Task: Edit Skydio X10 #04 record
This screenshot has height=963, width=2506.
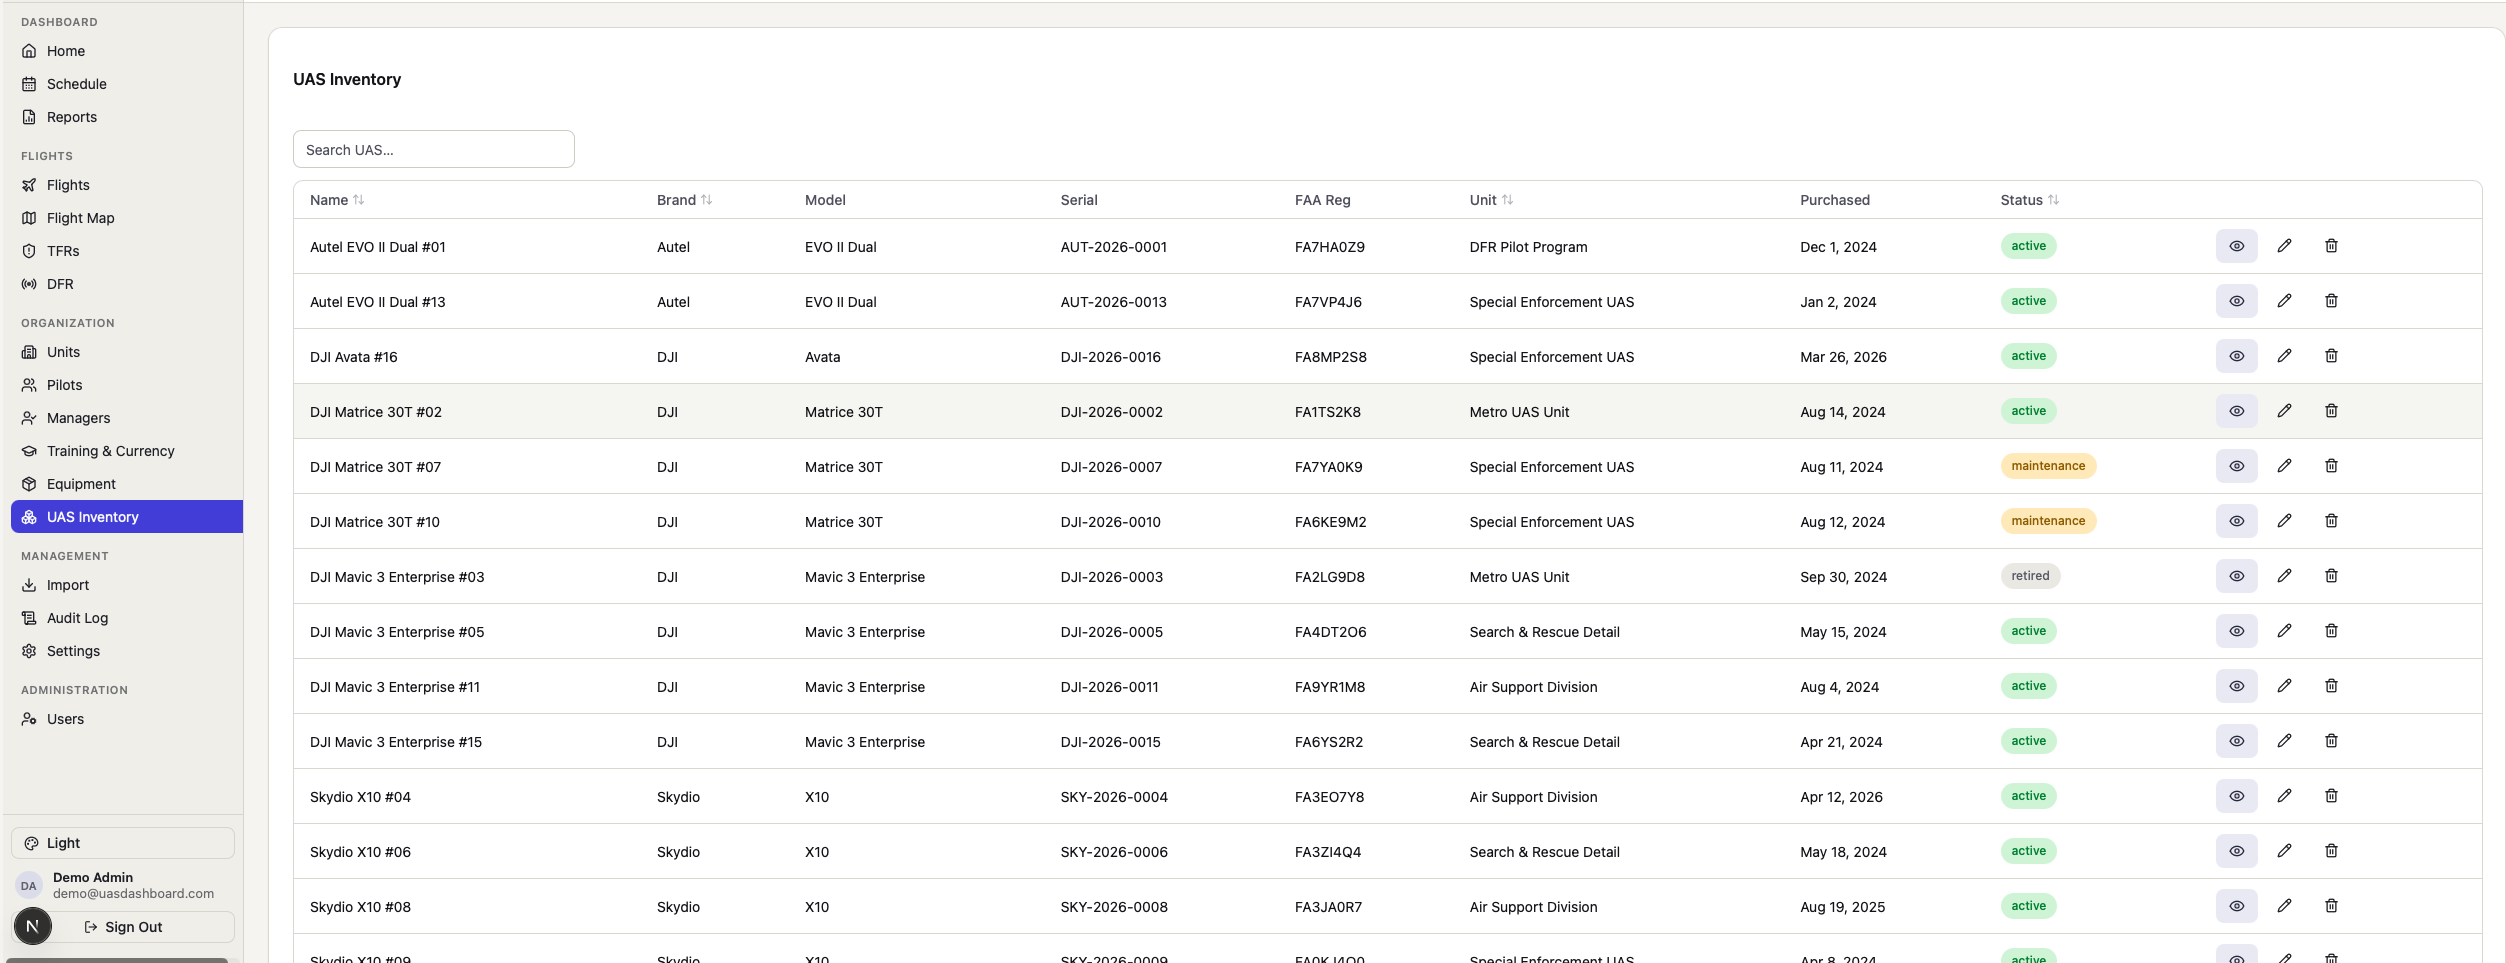Action: [x=2284, y=796]
